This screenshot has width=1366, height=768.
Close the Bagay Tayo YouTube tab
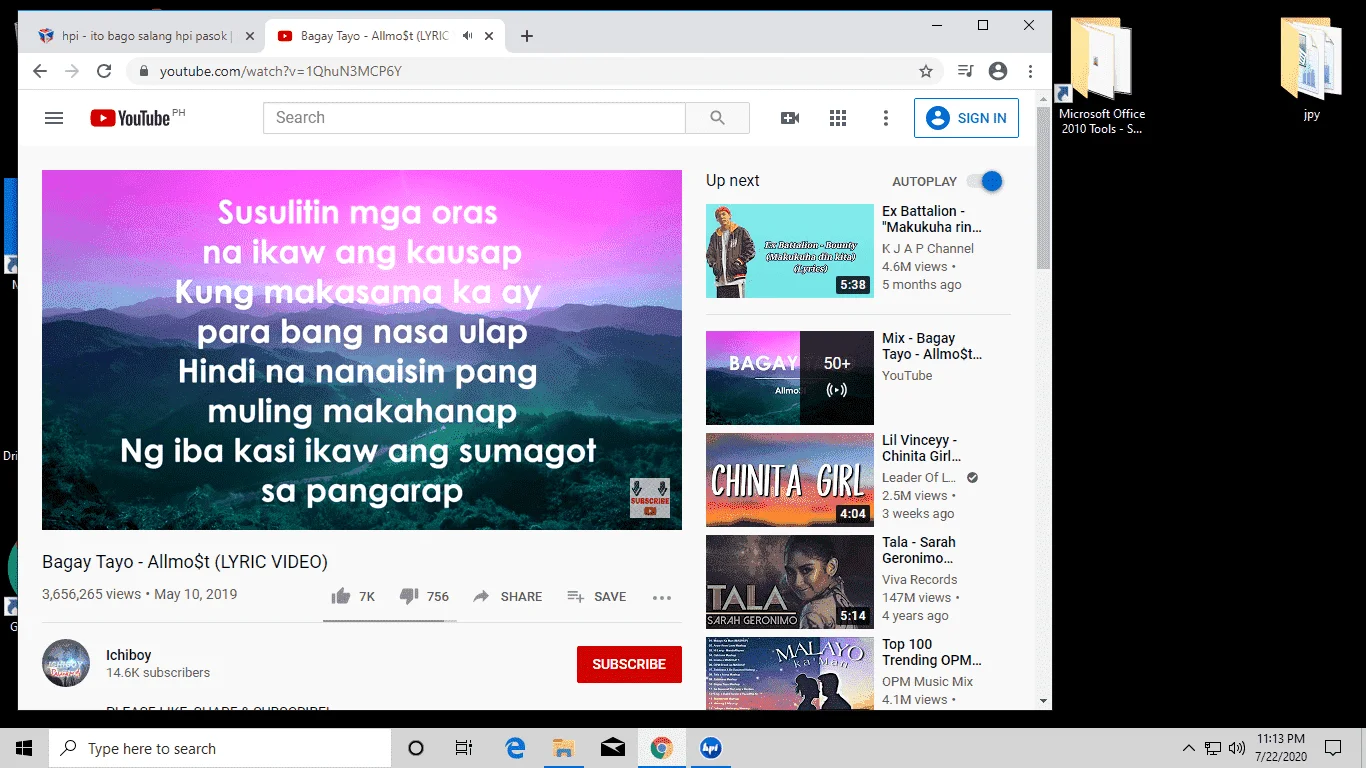(489, 36)
